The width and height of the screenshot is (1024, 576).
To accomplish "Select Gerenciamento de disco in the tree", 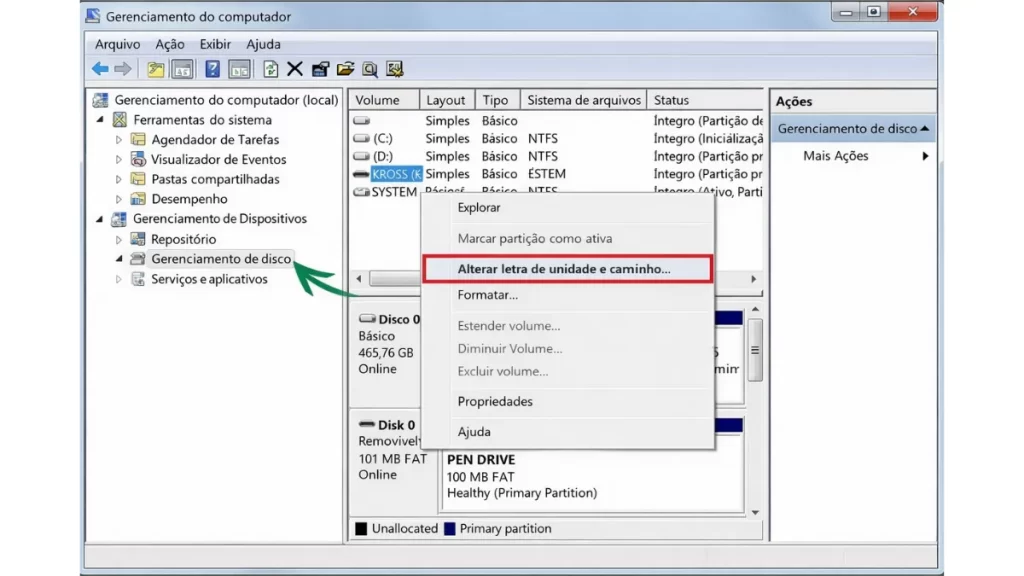I will [221, 259].
